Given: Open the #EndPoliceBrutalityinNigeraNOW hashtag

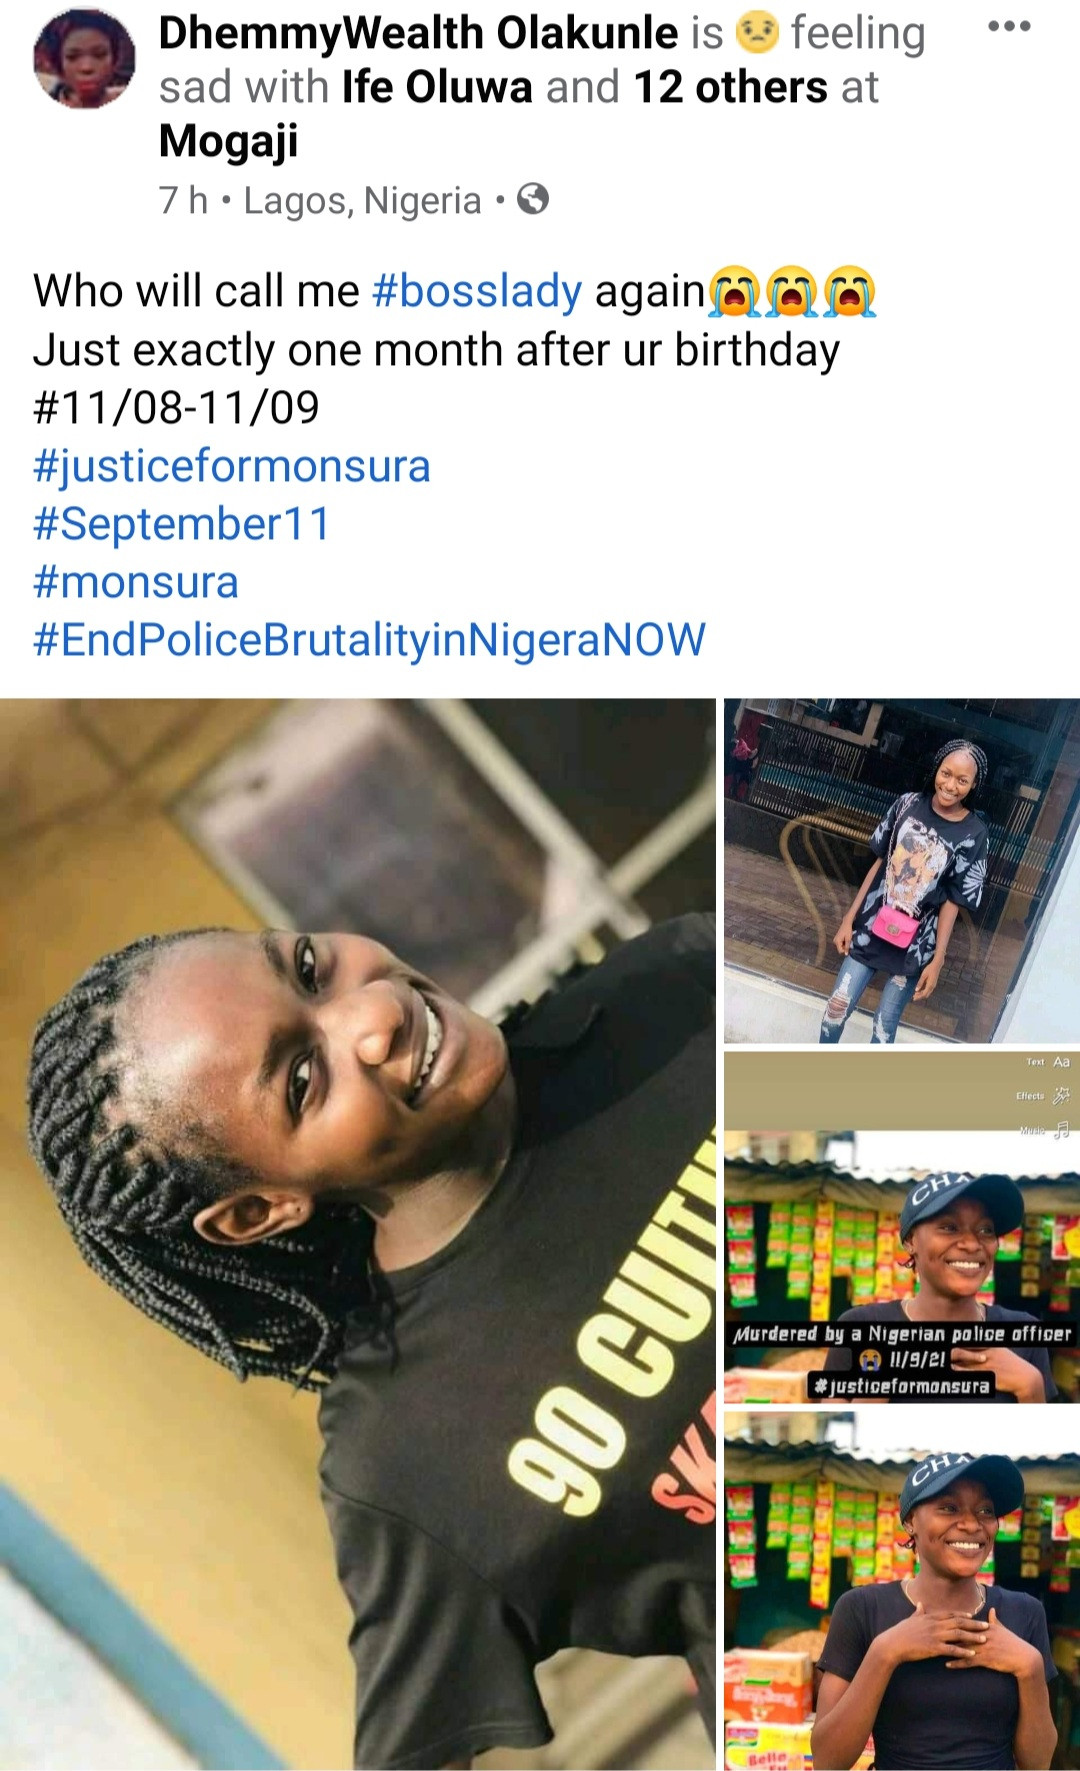Looking at the screenshot, I should [370, 640].
